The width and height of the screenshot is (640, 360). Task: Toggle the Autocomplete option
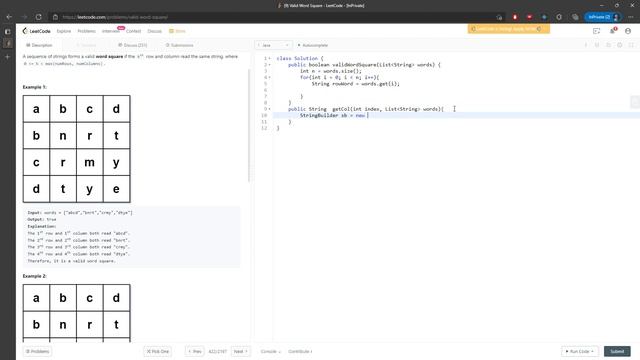tap(313, 45)
